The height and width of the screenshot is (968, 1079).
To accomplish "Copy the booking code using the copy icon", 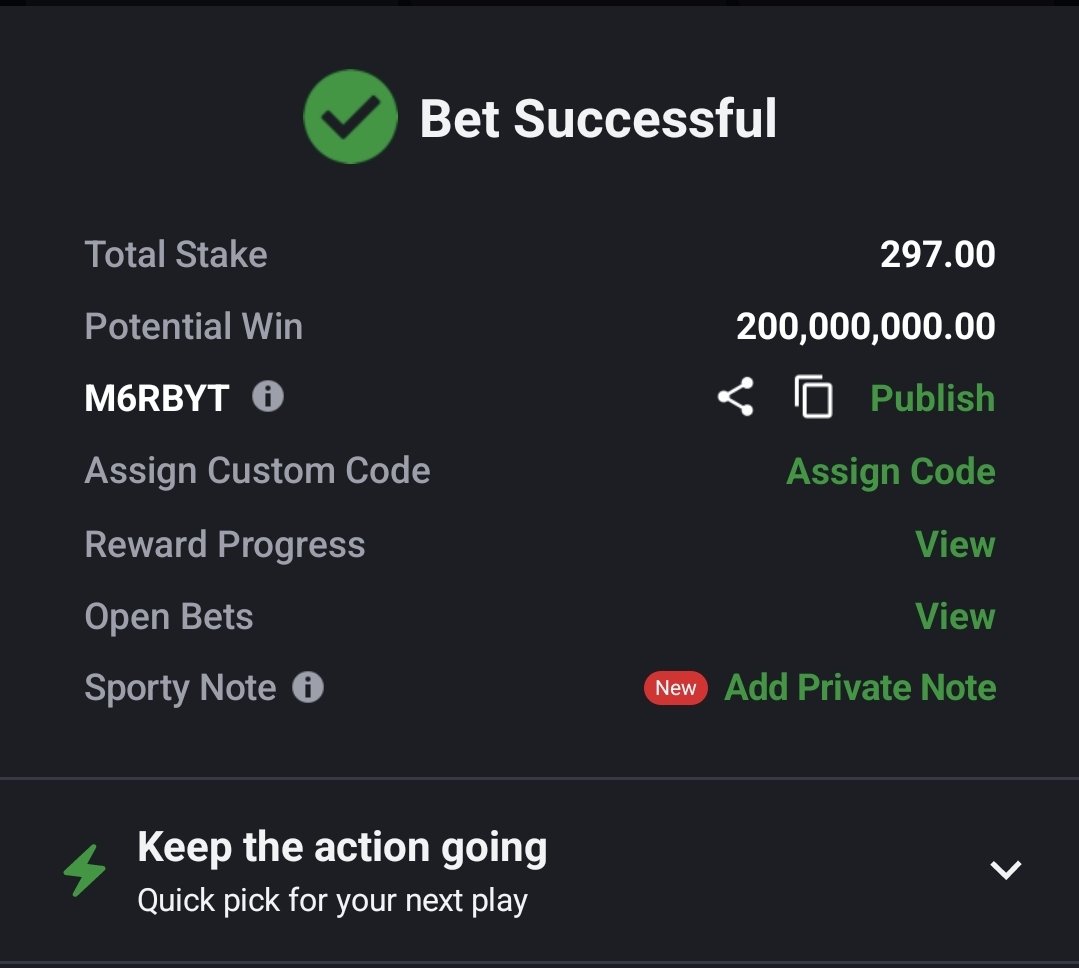I will click(813, 397).
